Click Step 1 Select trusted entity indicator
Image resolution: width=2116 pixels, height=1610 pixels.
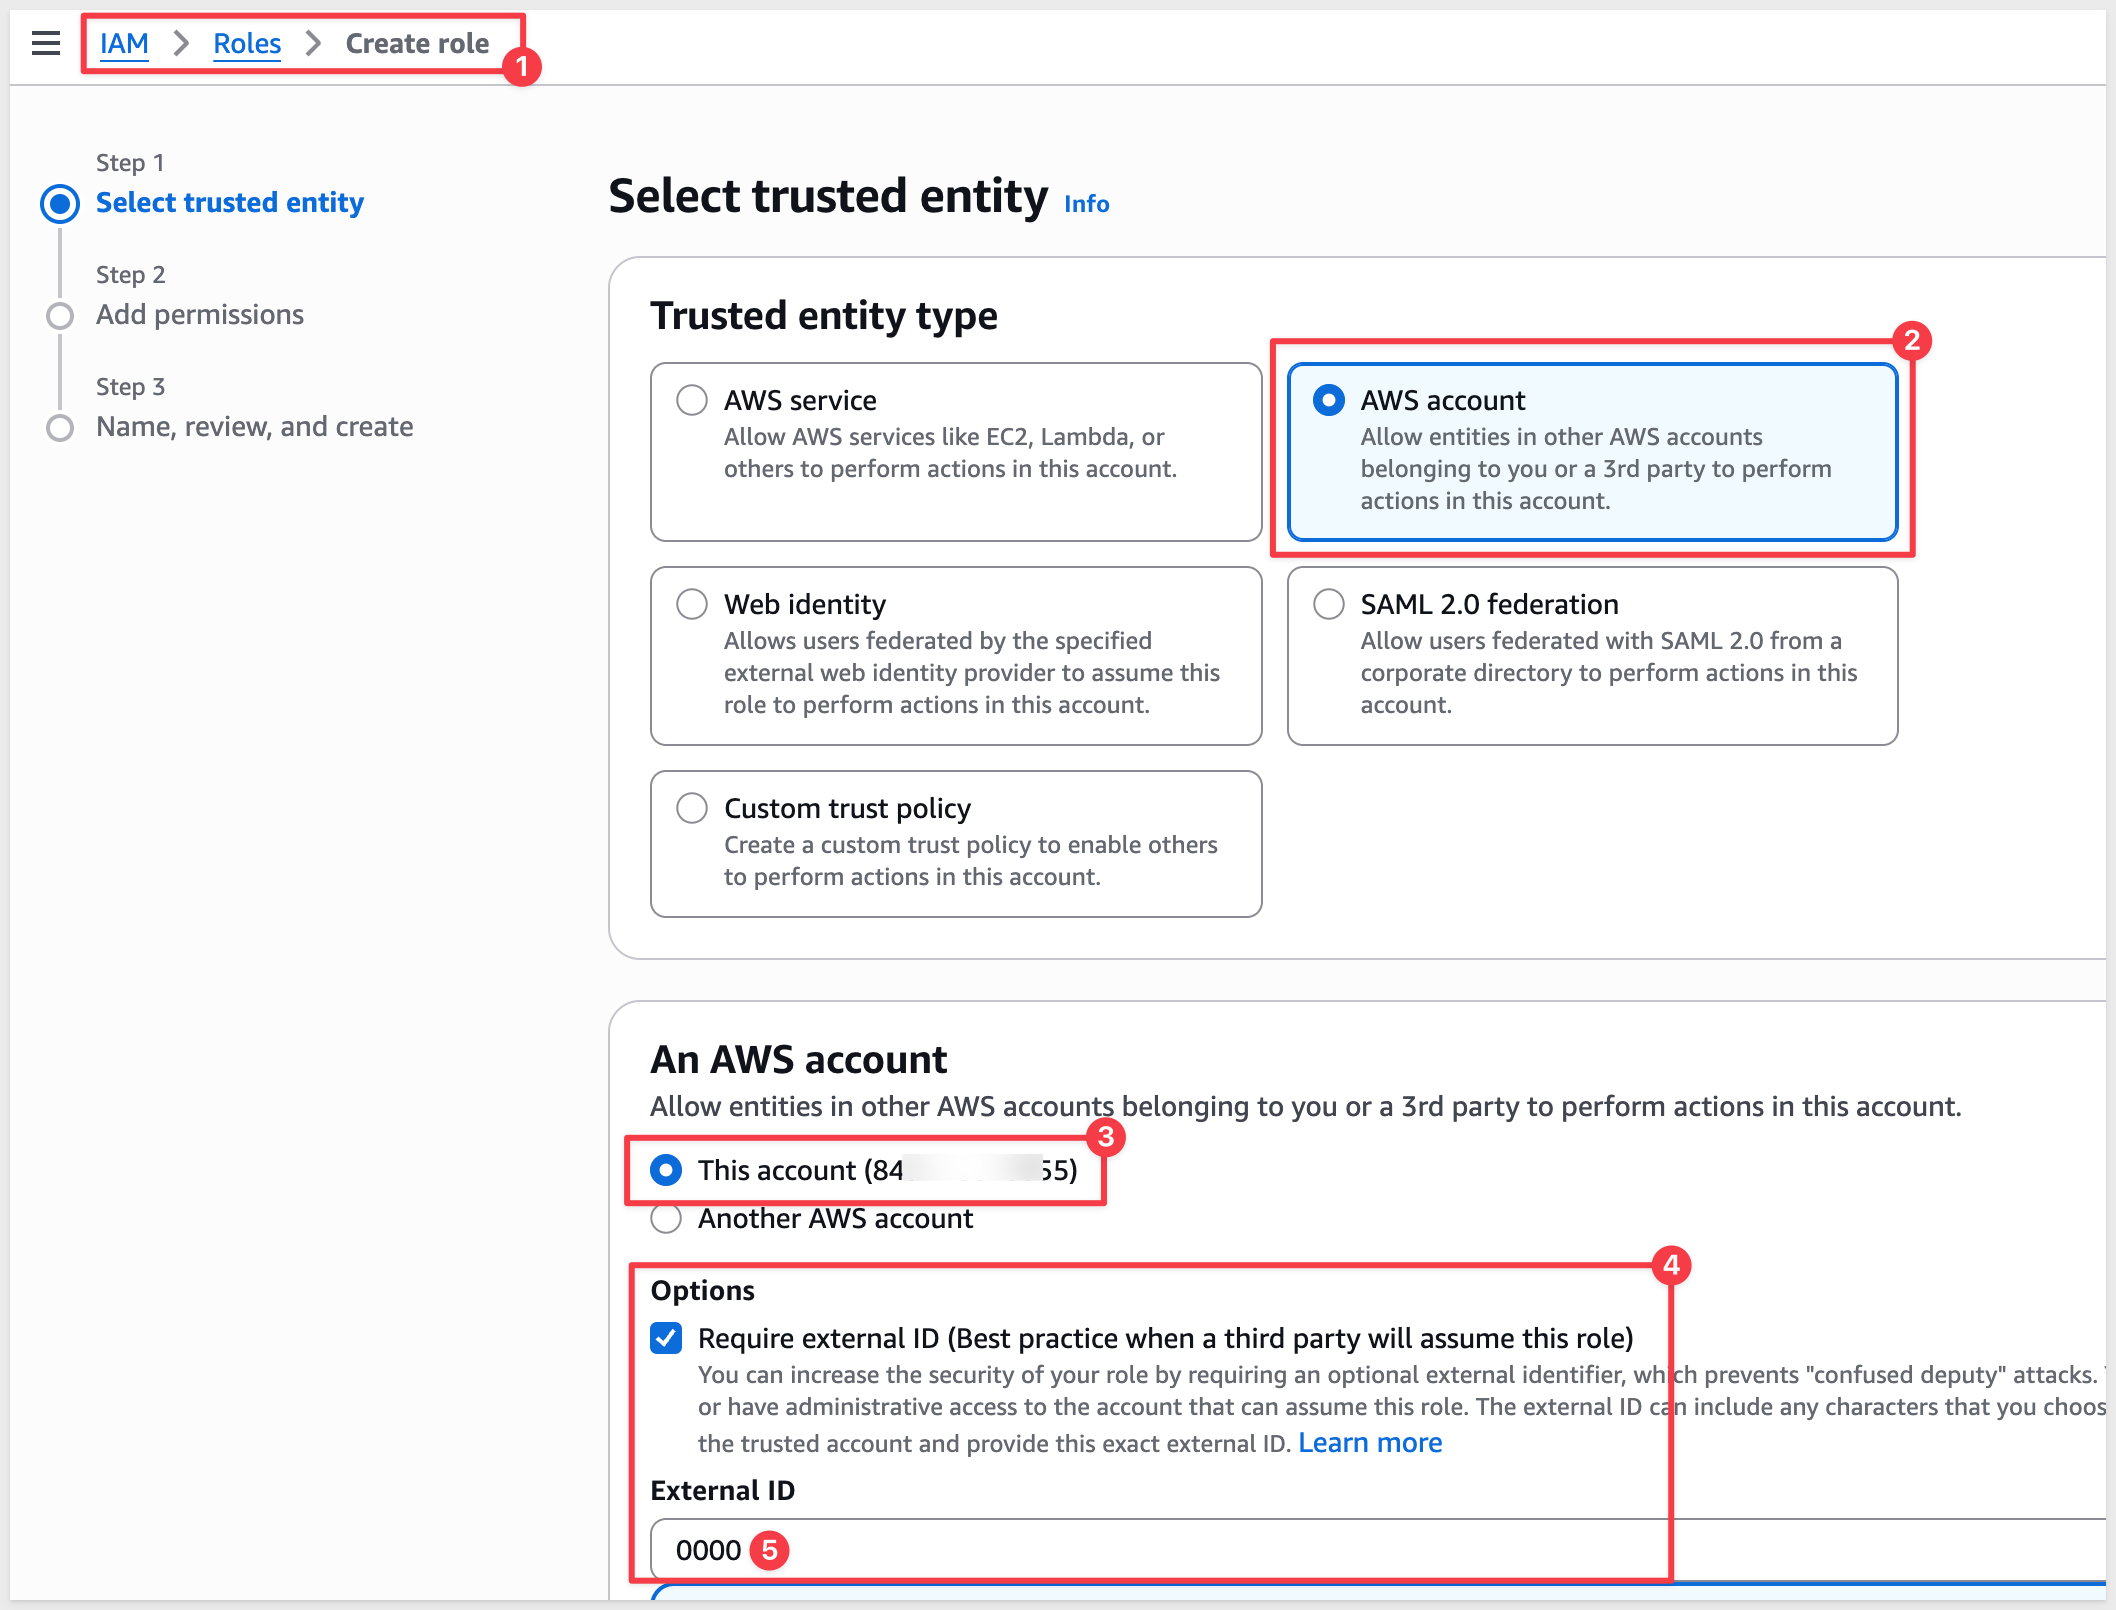[x=60, y=203]
